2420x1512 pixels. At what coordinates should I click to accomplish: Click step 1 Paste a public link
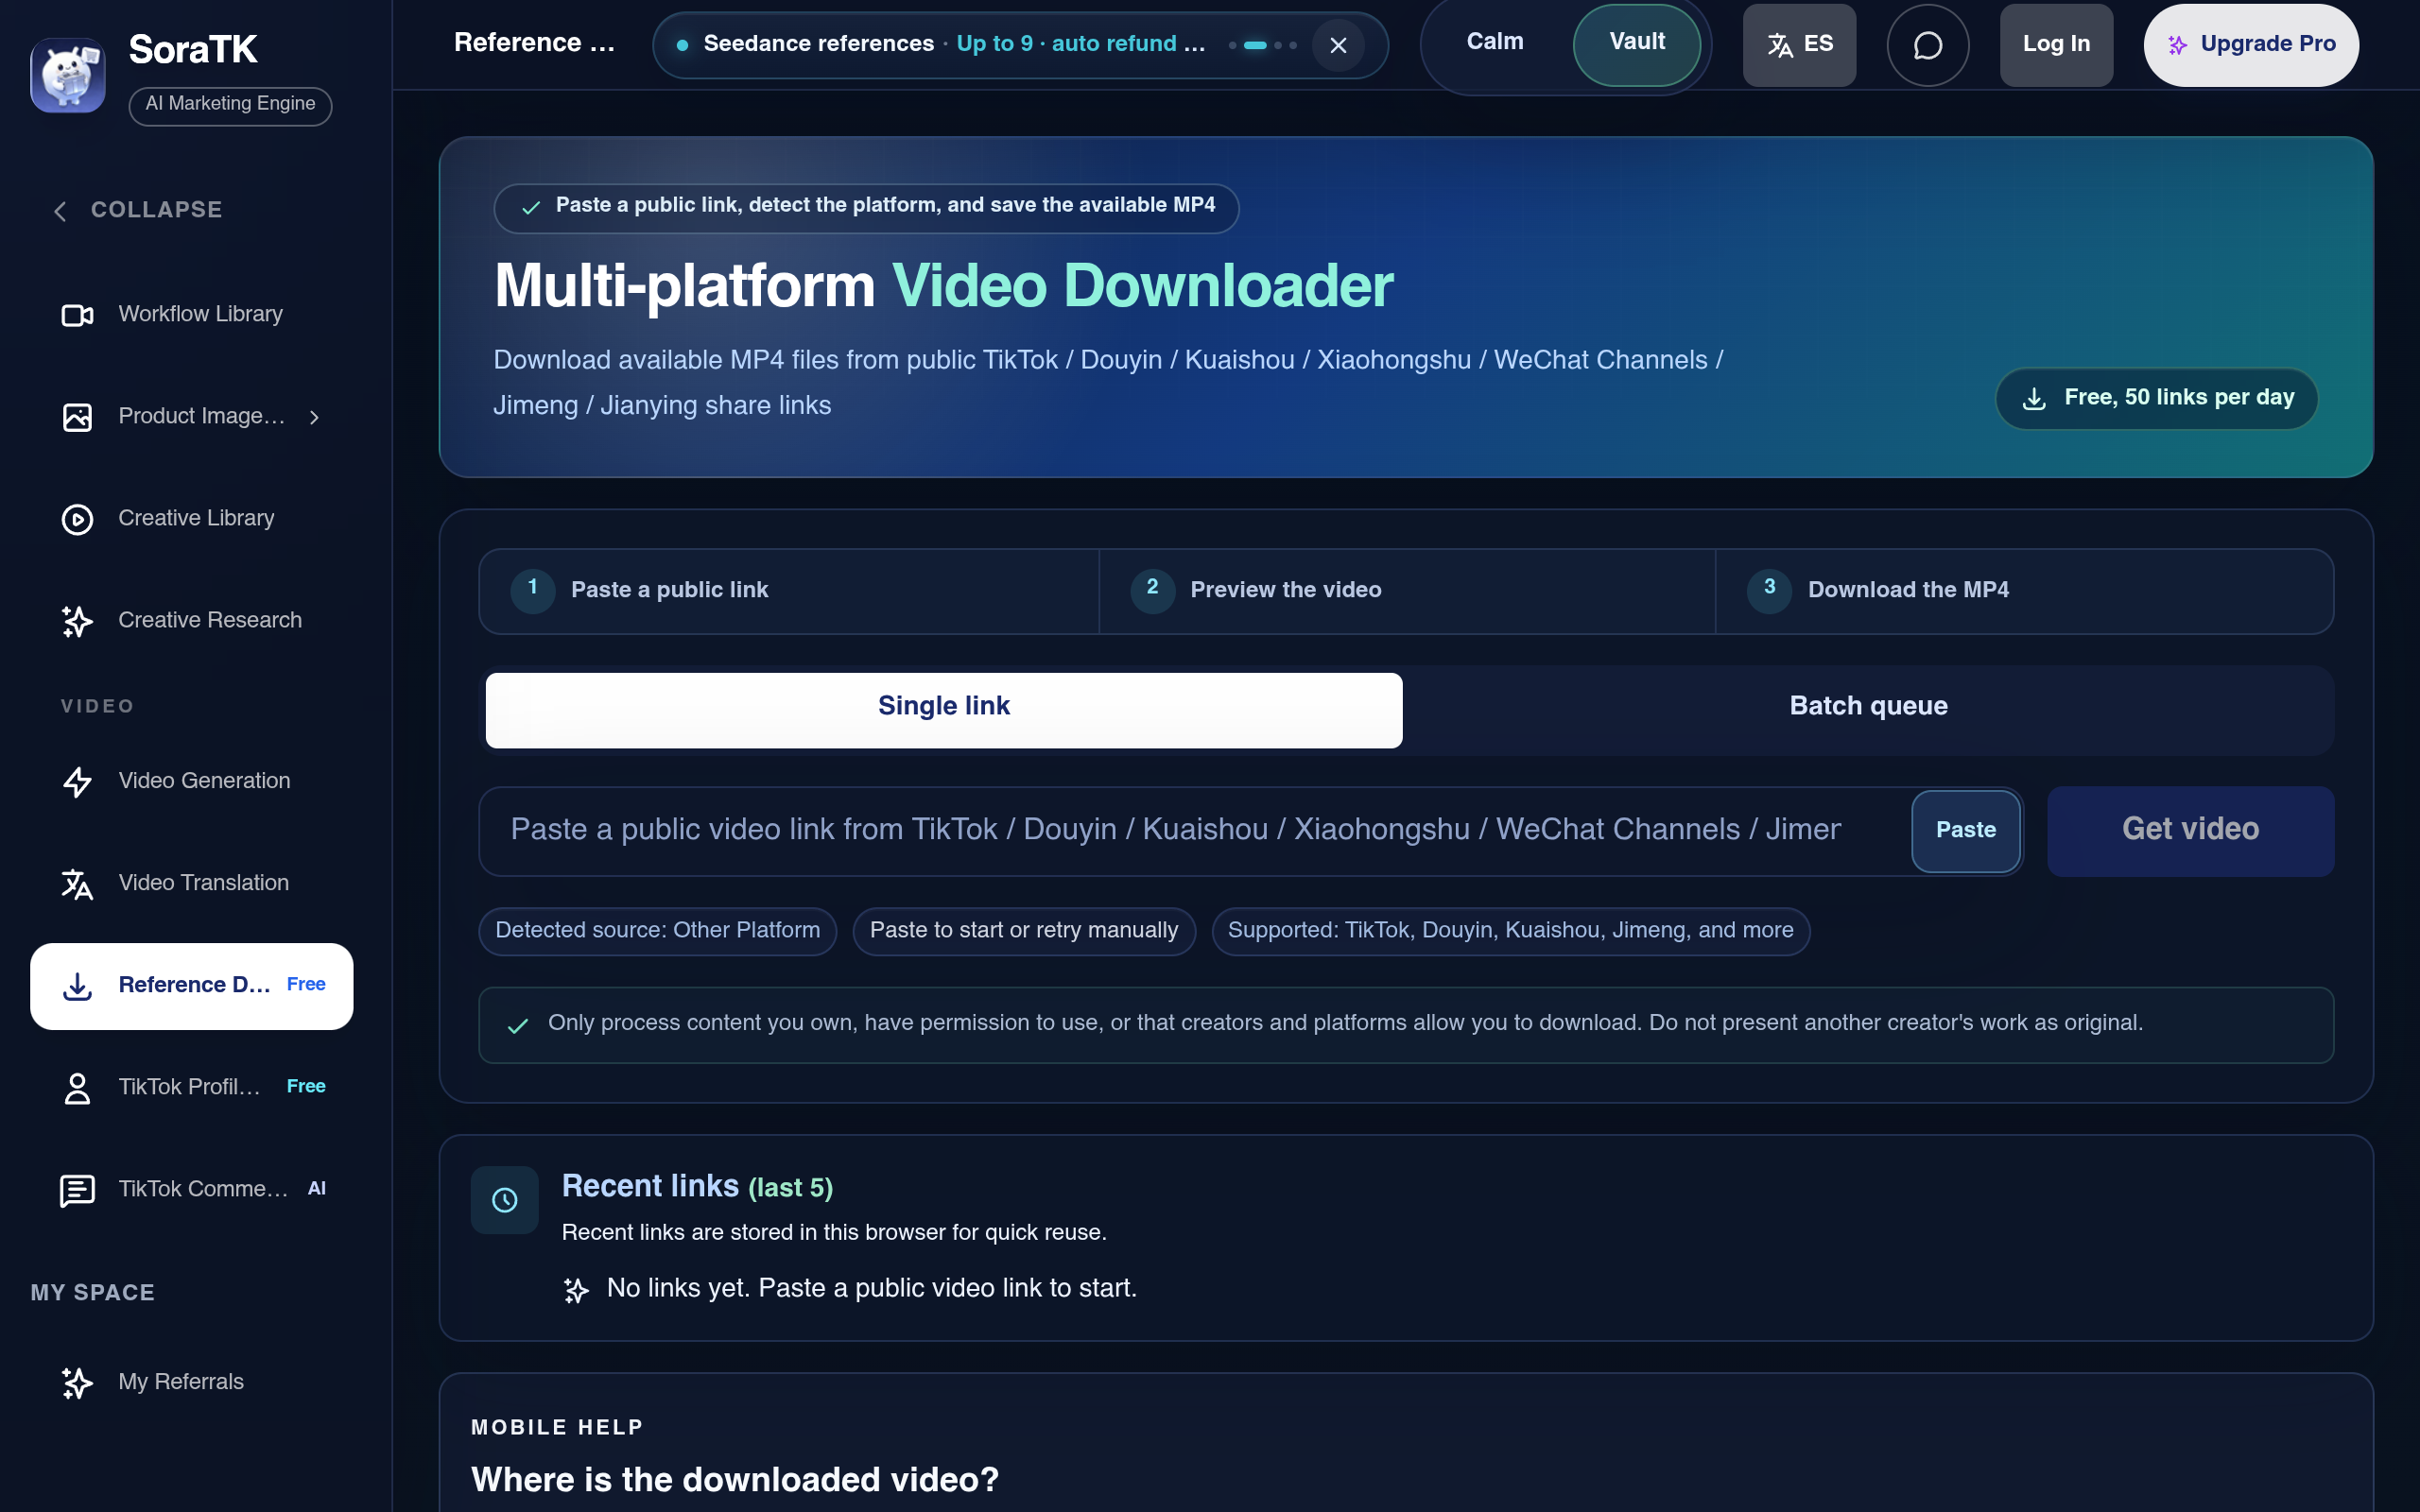(x=789, y=590)
